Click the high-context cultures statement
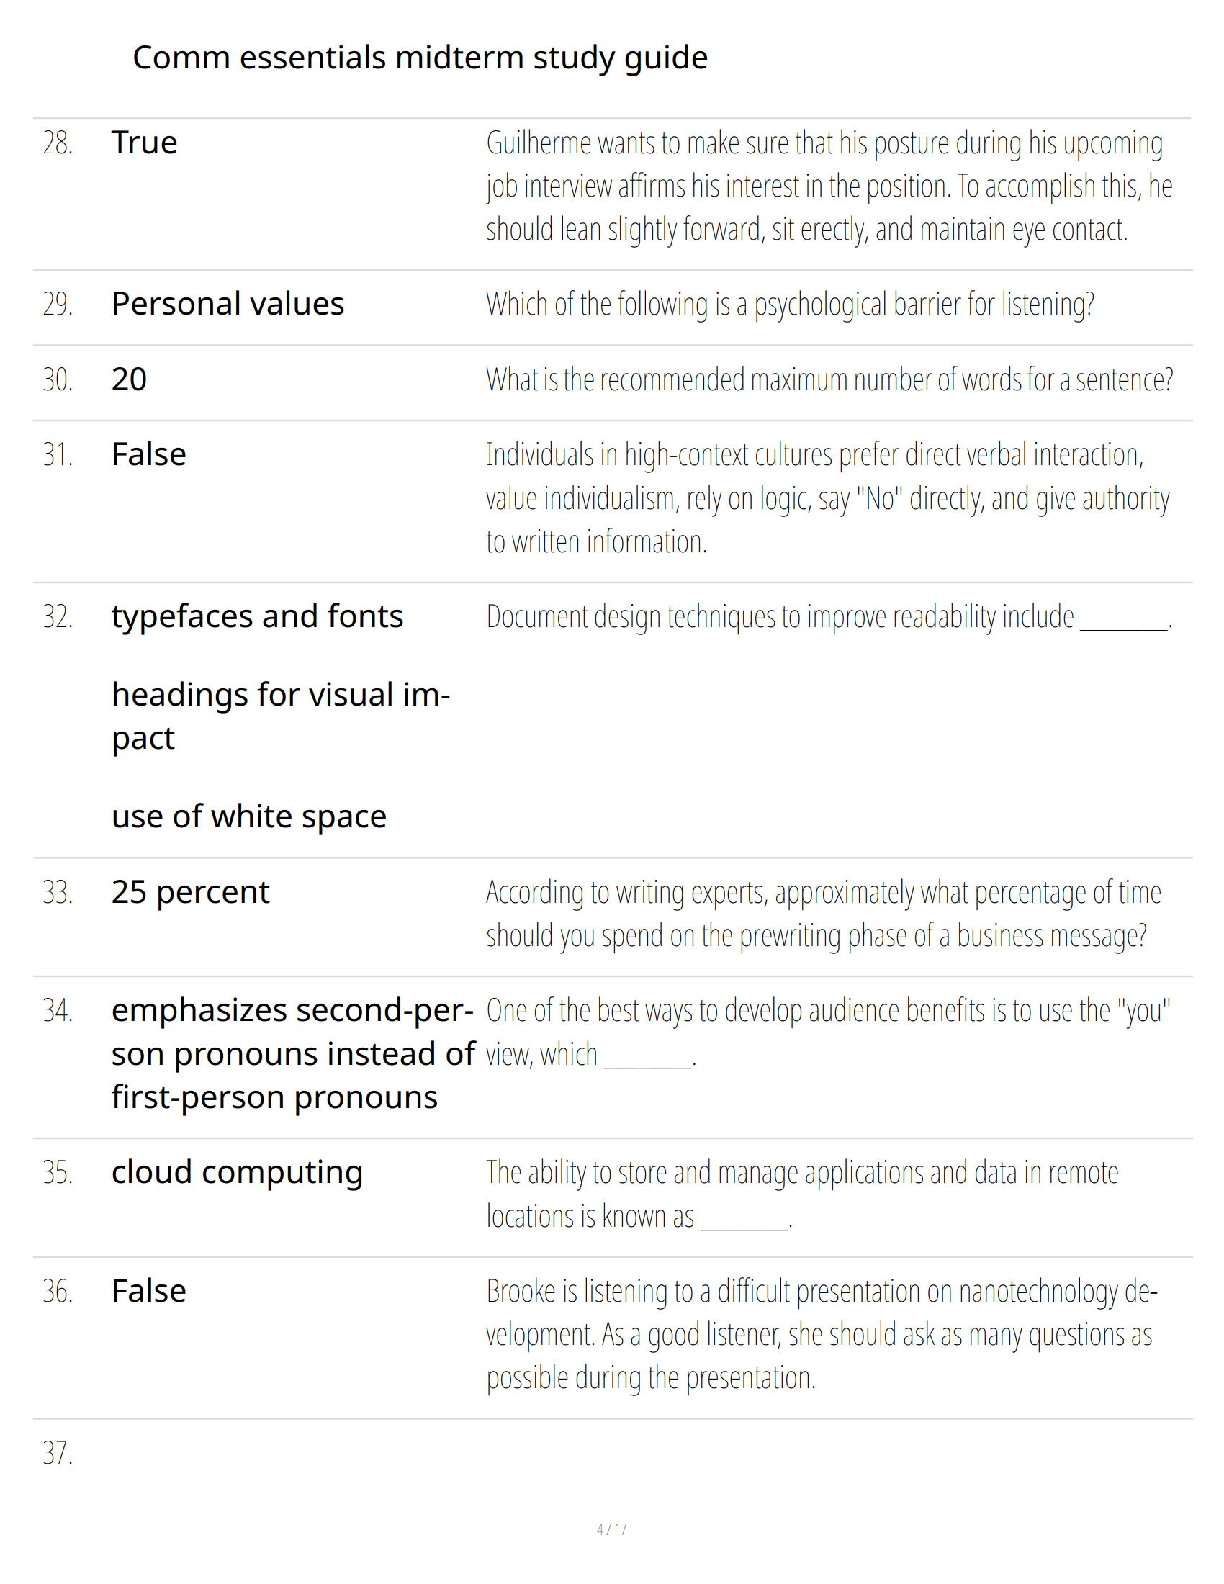Image resolution: width=1224 pixels, height=1584 pixels. [828, 498]
